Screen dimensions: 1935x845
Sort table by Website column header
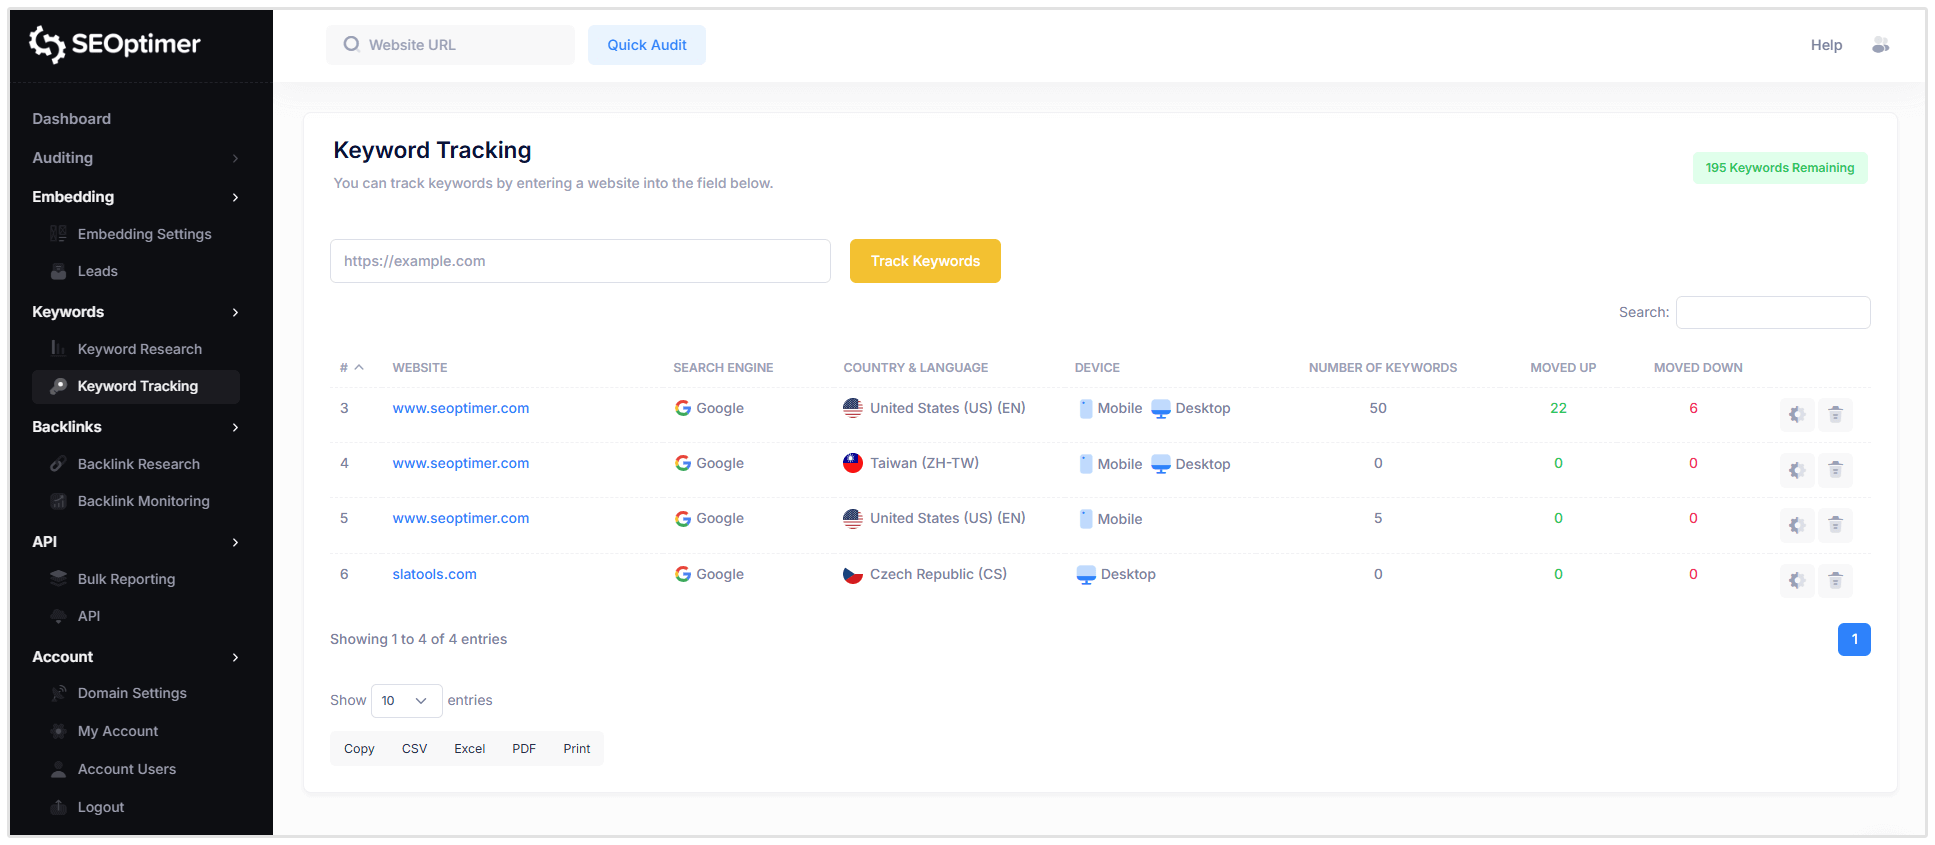pos(420,368)
